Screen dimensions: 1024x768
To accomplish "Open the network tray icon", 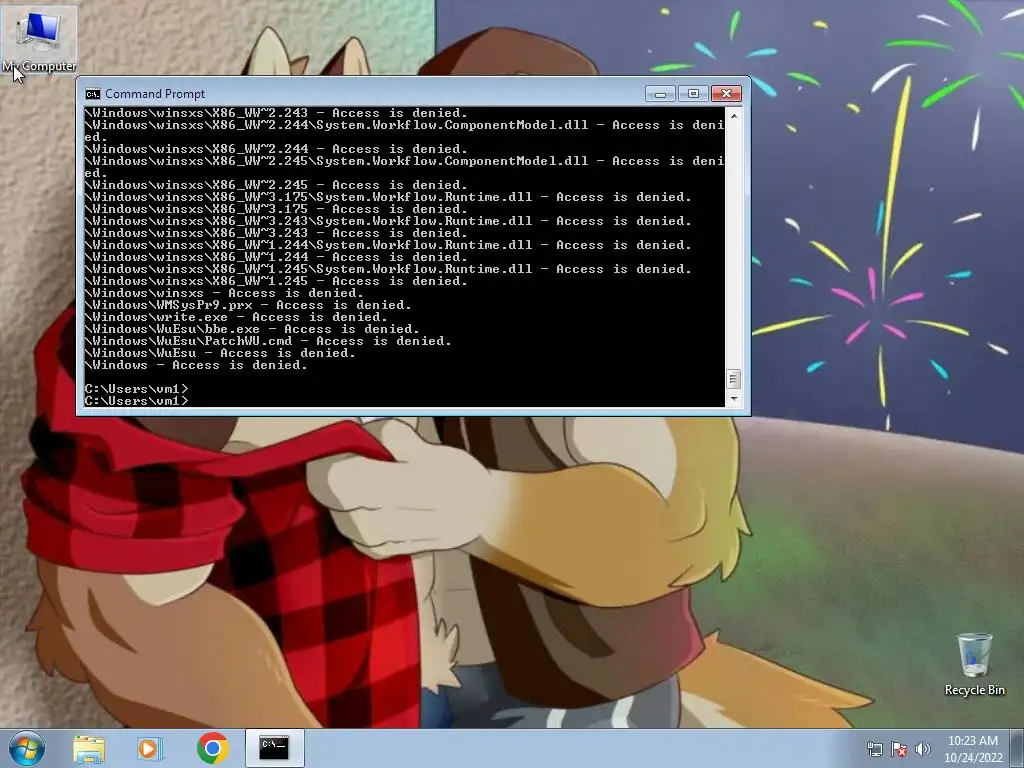I will pos(874,749).
